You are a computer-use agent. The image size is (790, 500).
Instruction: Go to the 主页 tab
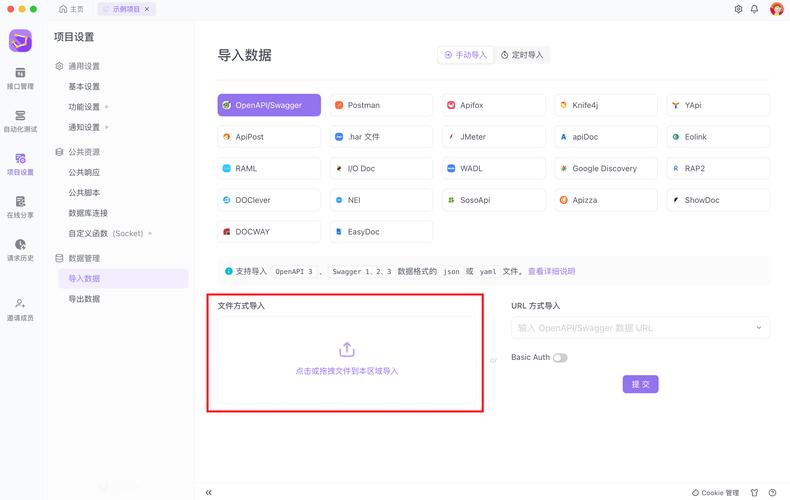coord(71,9)
